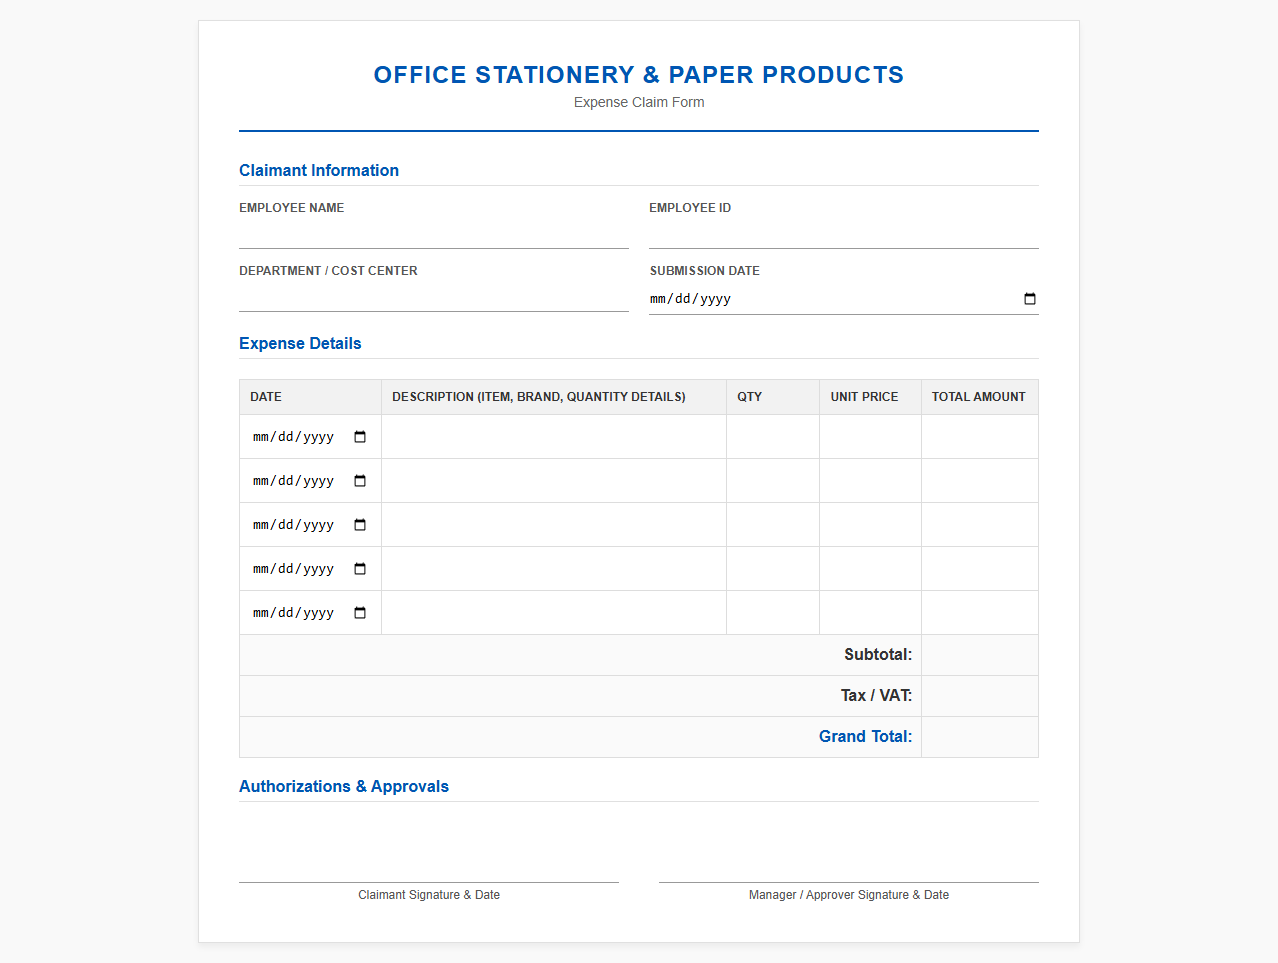This screenshot has height=963, width=1278.
Task: Select the Department / Cost Center field
Action: click(434, 298)
